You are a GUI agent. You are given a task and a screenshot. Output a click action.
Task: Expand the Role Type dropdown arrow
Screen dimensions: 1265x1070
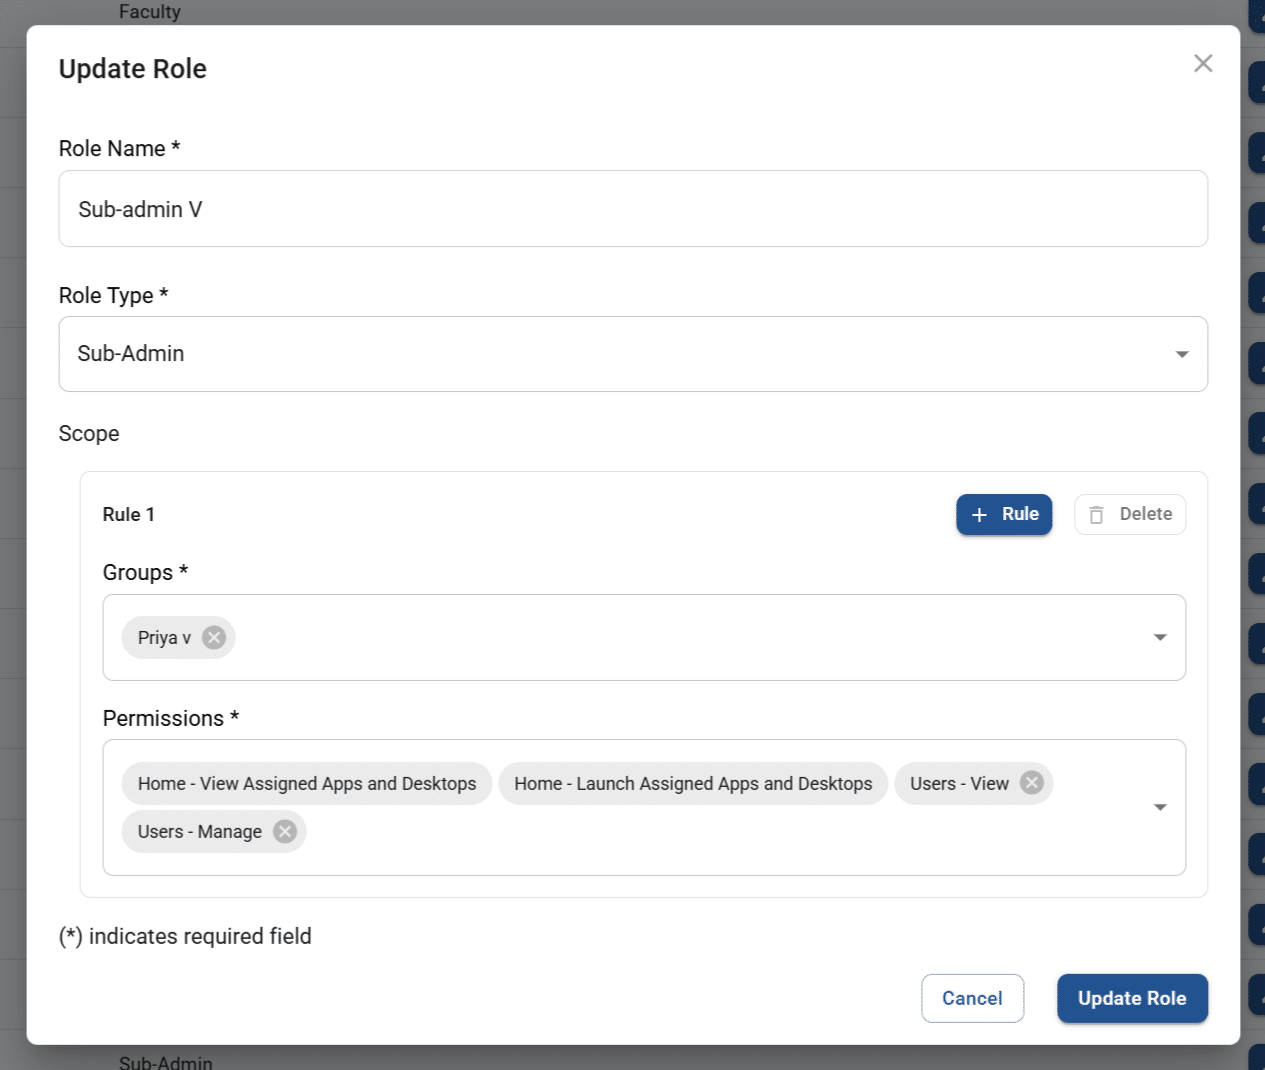coord(1182,354)
